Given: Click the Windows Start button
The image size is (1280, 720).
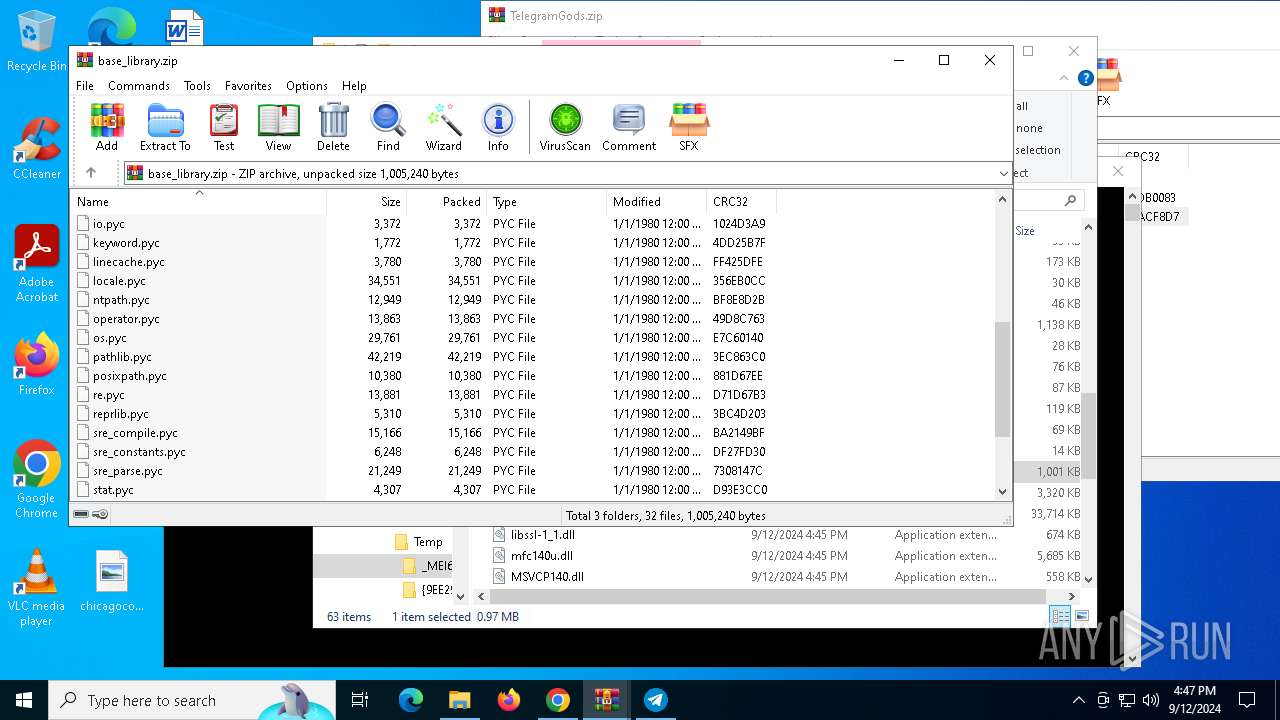Looking at the screenshot, I should point(24,700).
